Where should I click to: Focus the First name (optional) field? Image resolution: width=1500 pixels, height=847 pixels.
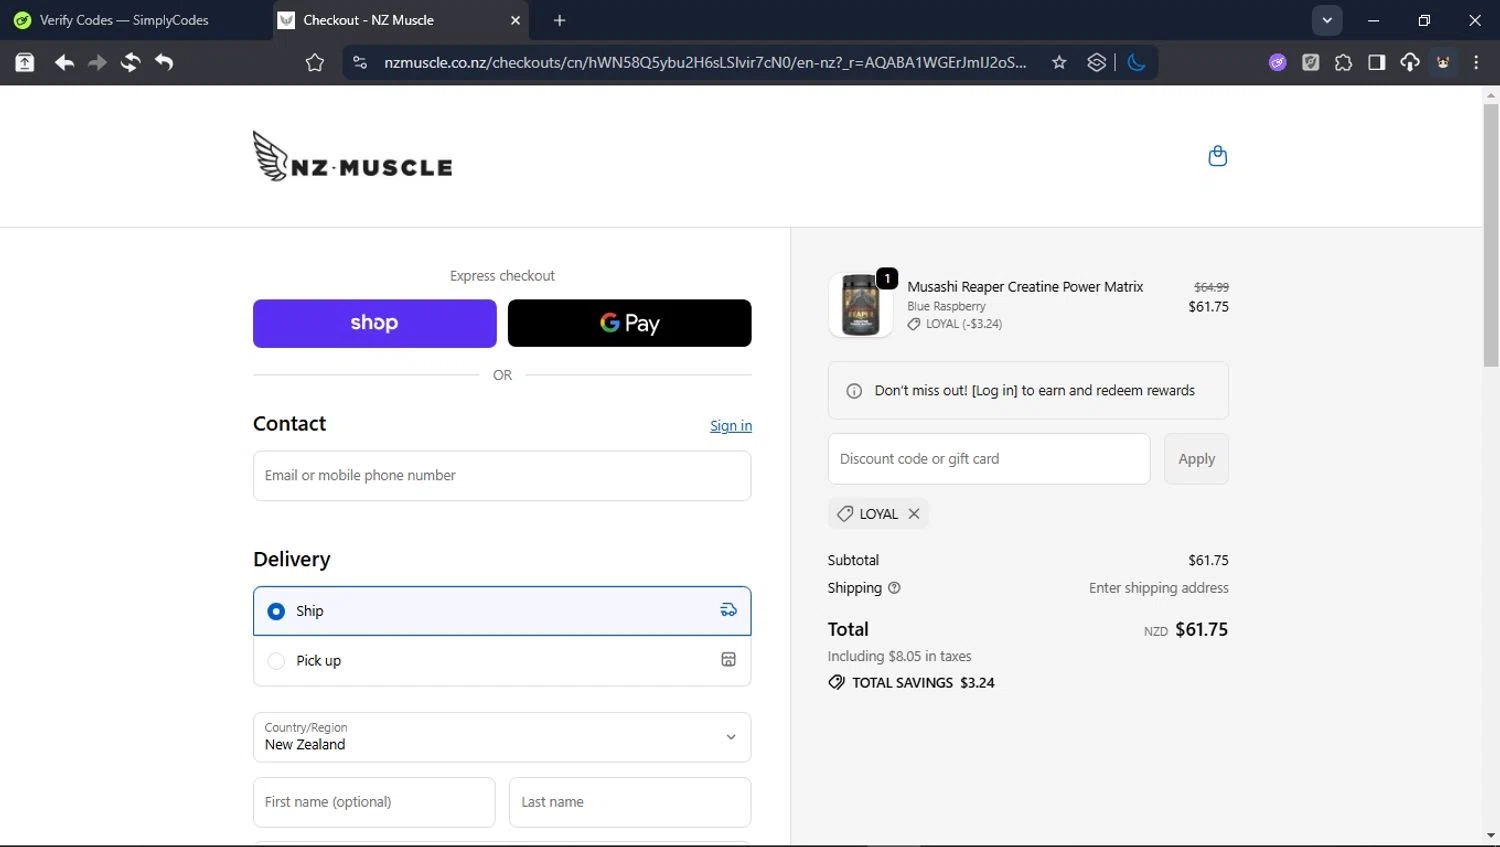tap(374, 802)
